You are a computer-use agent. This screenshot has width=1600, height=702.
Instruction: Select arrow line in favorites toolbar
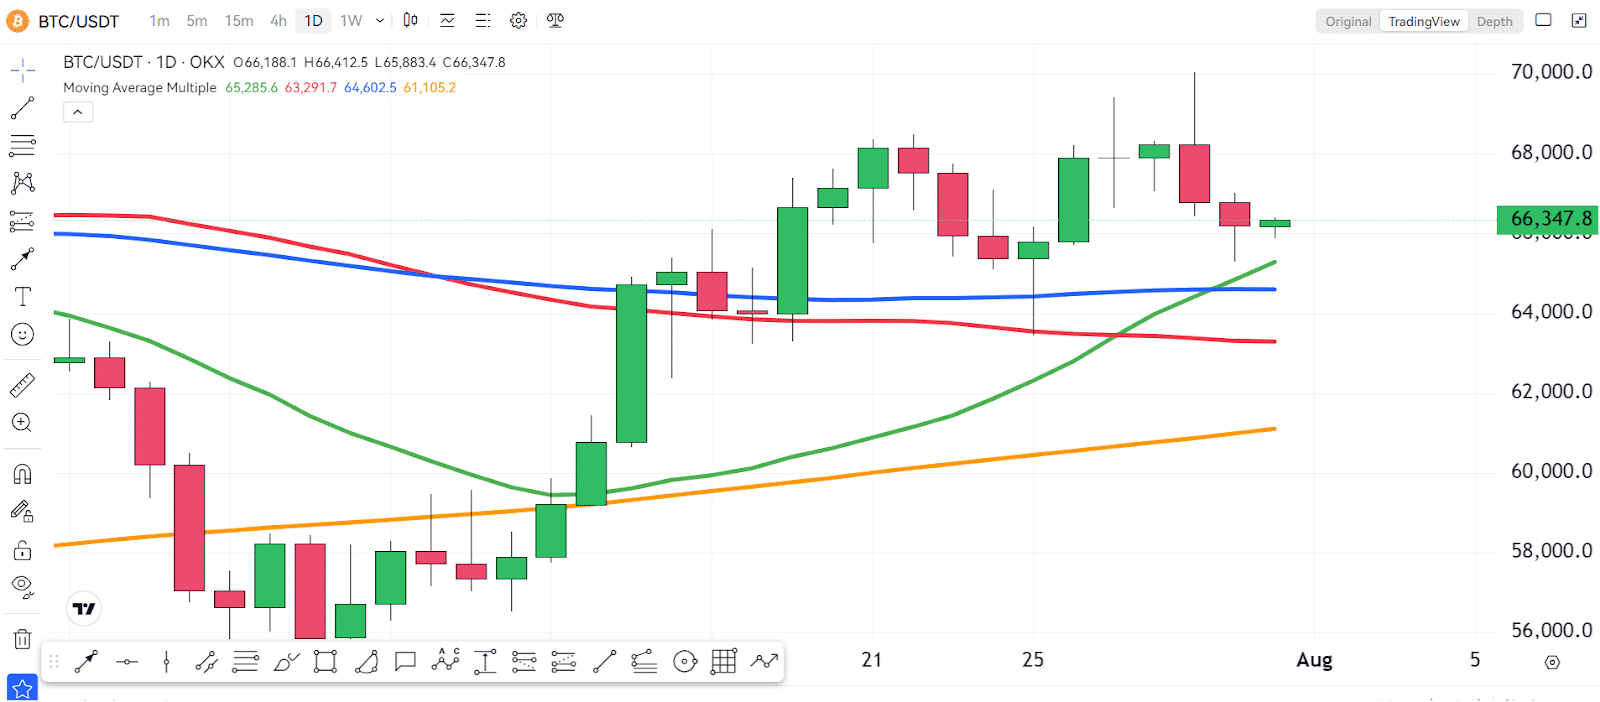pos(86,661)
